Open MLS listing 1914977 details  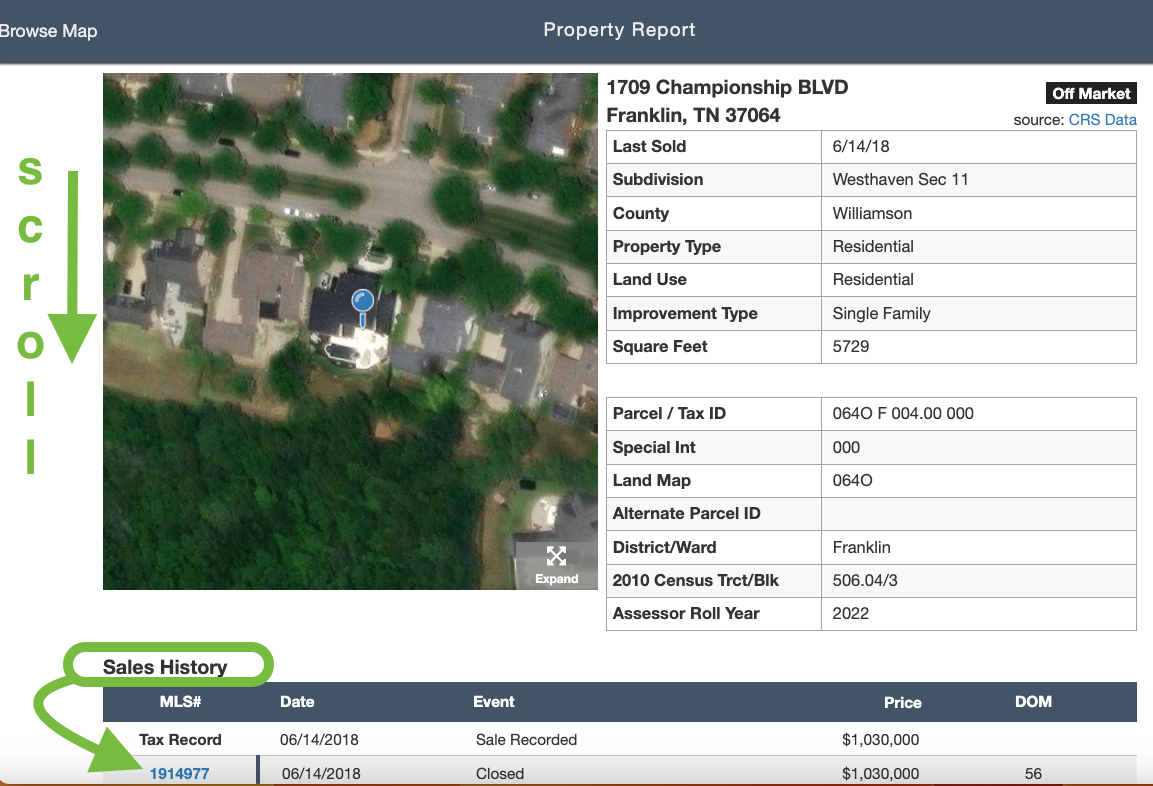180,773
